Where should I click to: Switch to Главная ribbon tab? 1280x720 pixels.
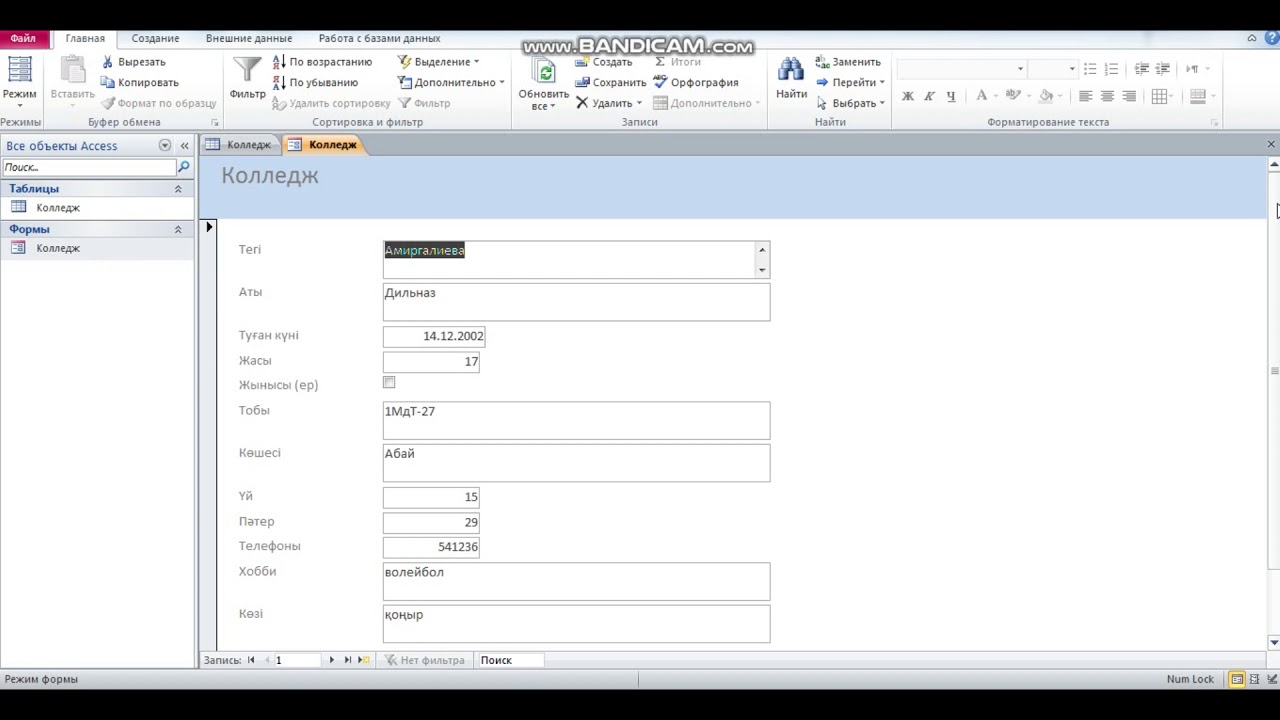pyautogui.click(x=85, y=38)
